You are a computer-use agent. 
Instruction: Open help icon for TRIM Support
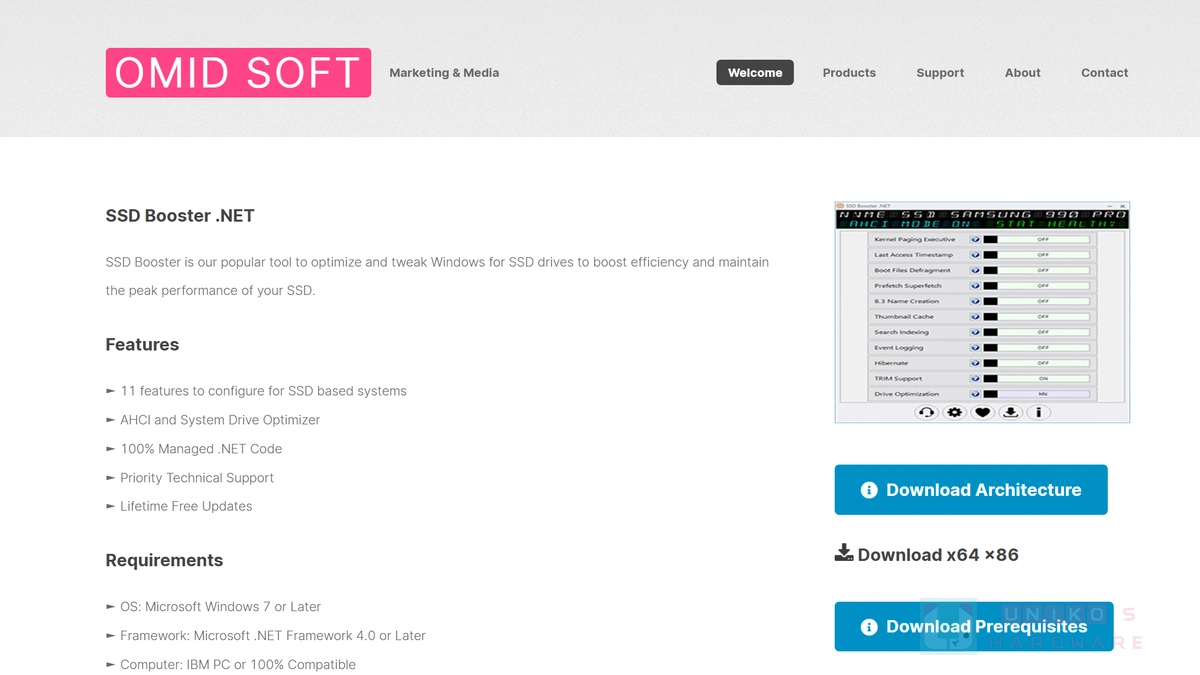(x=975, y=379)
